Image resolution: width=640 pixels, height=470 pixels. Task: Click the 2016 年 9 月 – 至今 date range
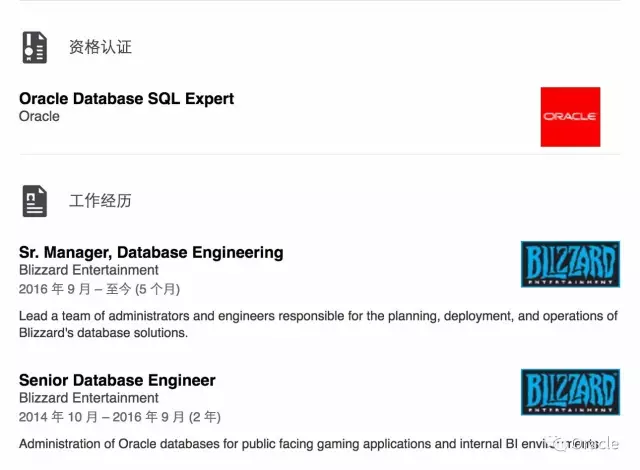click(75, 289)
